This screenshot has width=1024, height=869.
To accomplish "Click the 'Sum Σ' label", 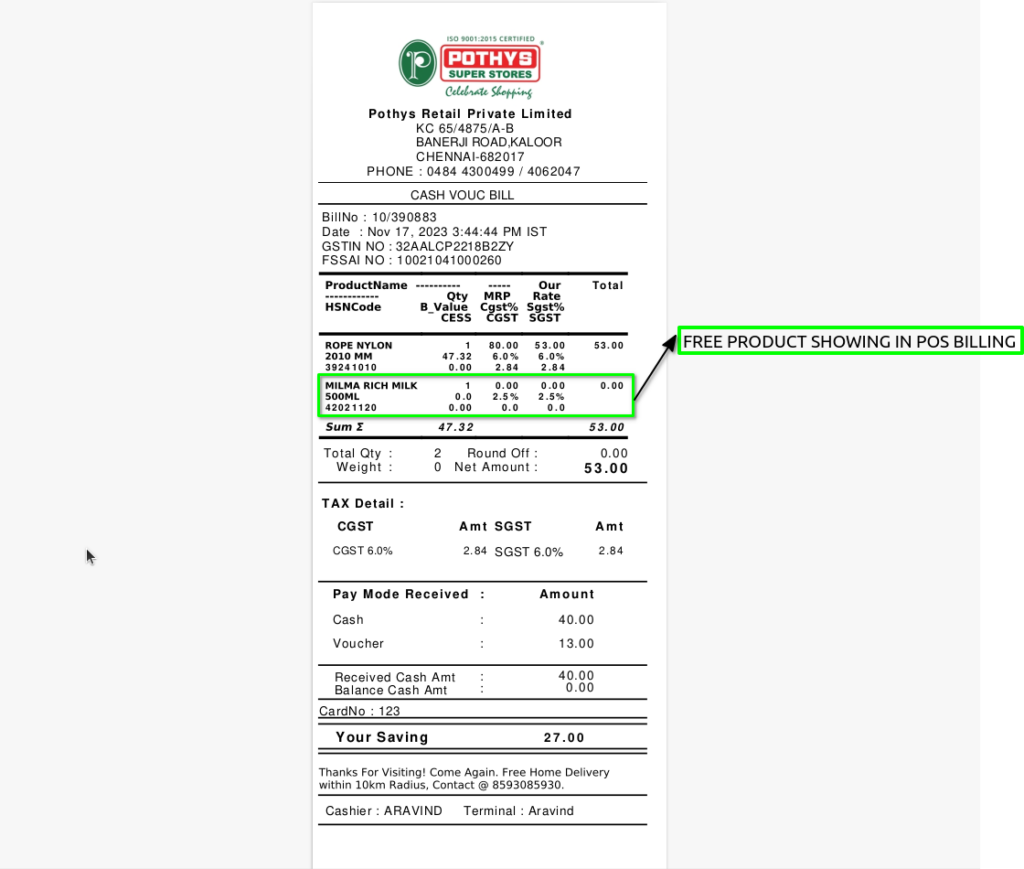I will click(x=345, y=427).
